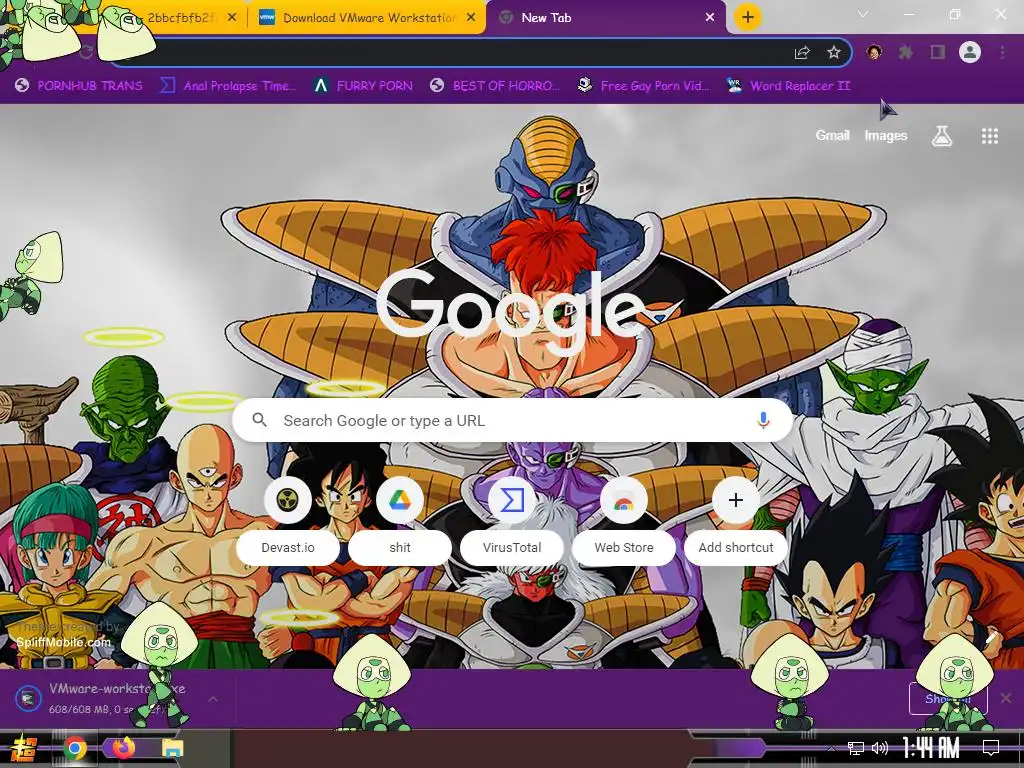The height and width of the screenshot is (768, 1024).
Task: Click Chrome icon in the taskbar
Action: [x=74, y=748]
